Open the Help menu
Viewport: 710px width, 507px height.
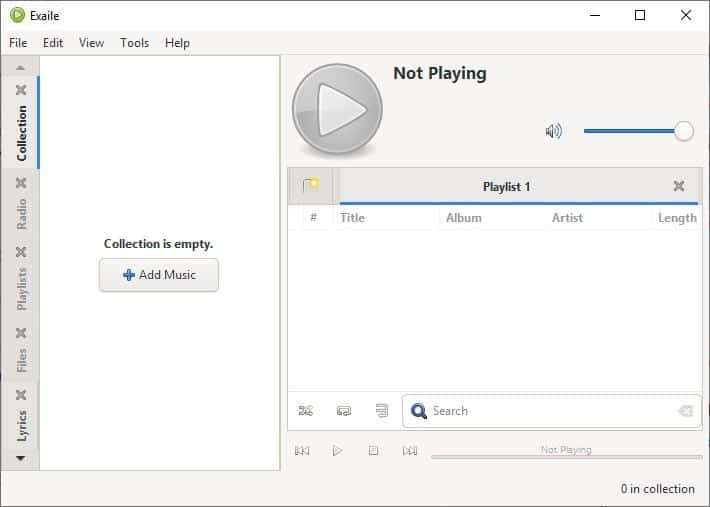[177, 43]
